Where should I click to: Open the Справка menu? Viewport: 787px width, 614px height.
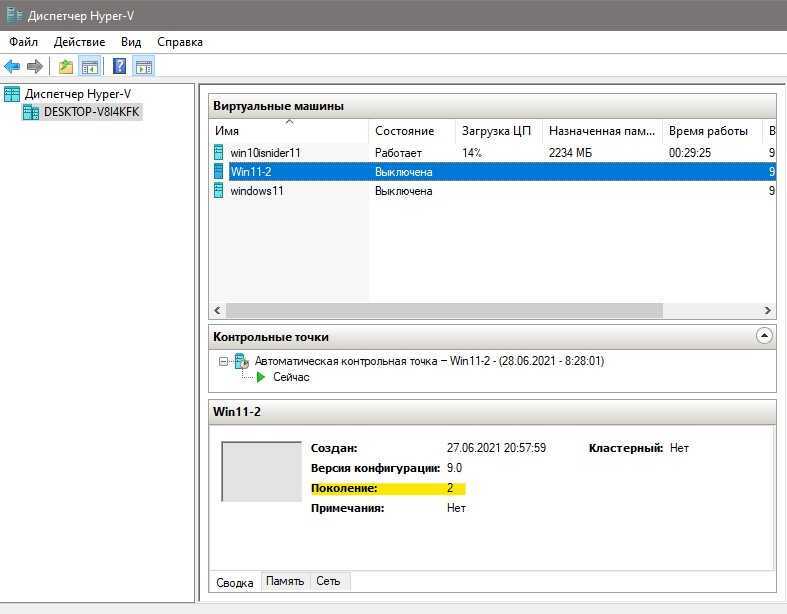[180, 42]
